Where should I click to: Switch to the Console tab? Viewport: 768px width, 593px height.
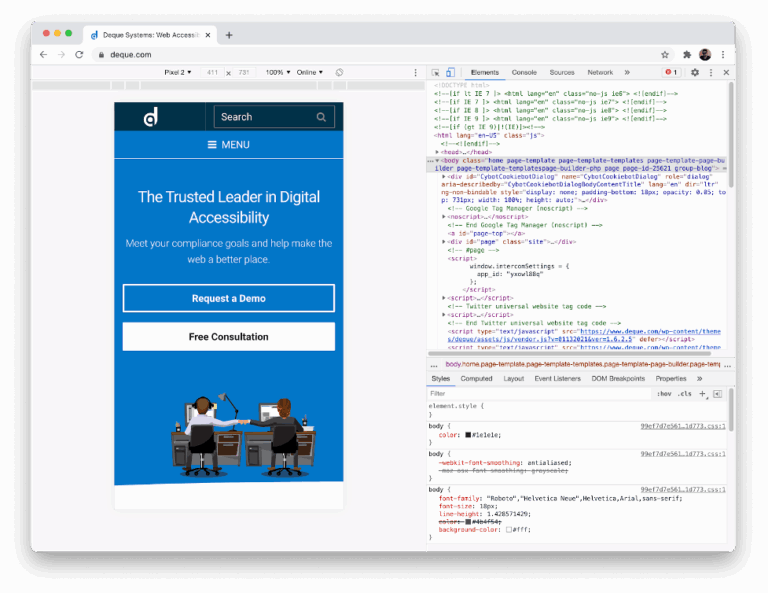point(524,72)
